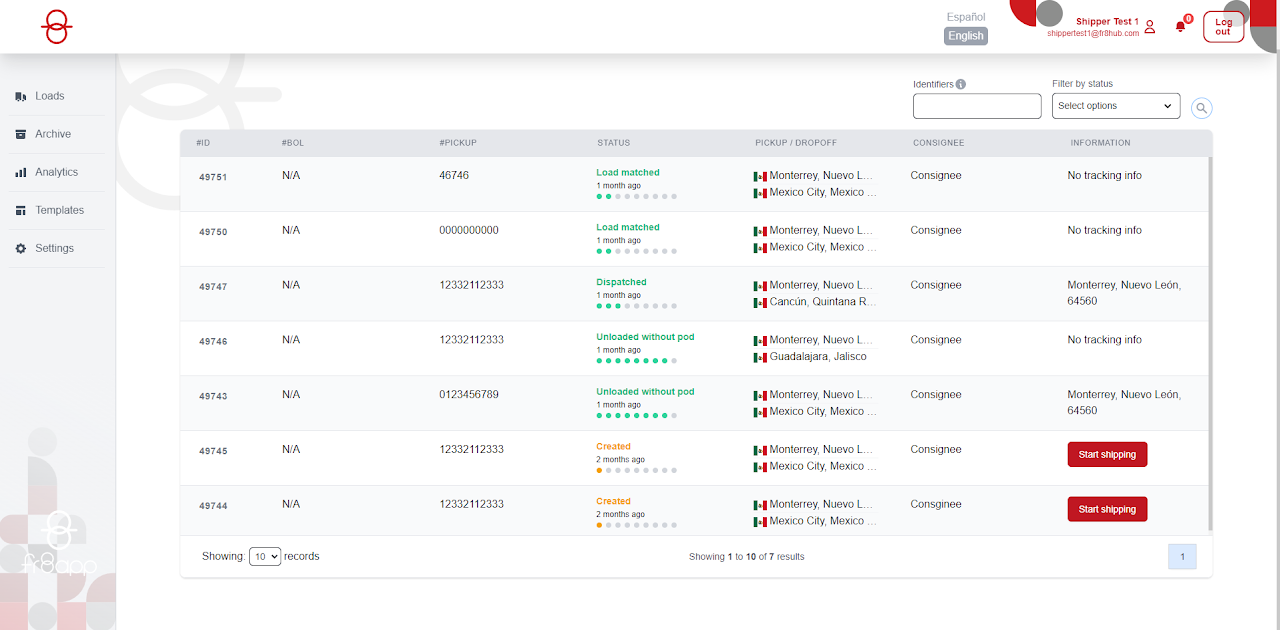Open the Analytics menu item

coord(58,172)
